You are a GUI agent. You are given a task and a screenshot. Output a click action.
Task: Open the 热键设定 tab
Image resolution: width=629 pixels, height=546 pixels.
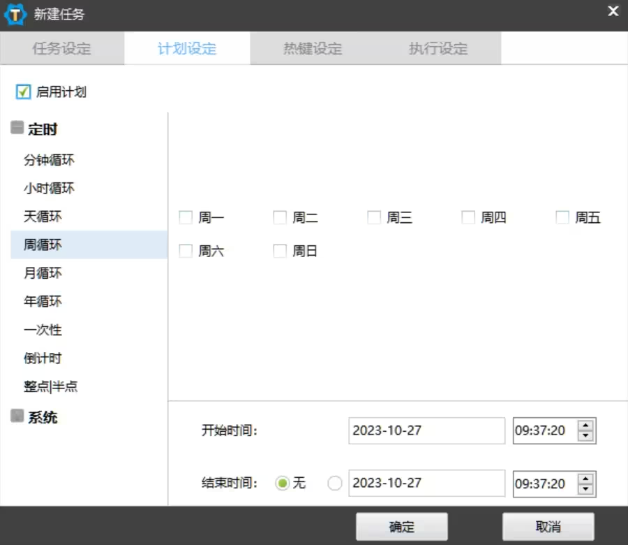313,48
